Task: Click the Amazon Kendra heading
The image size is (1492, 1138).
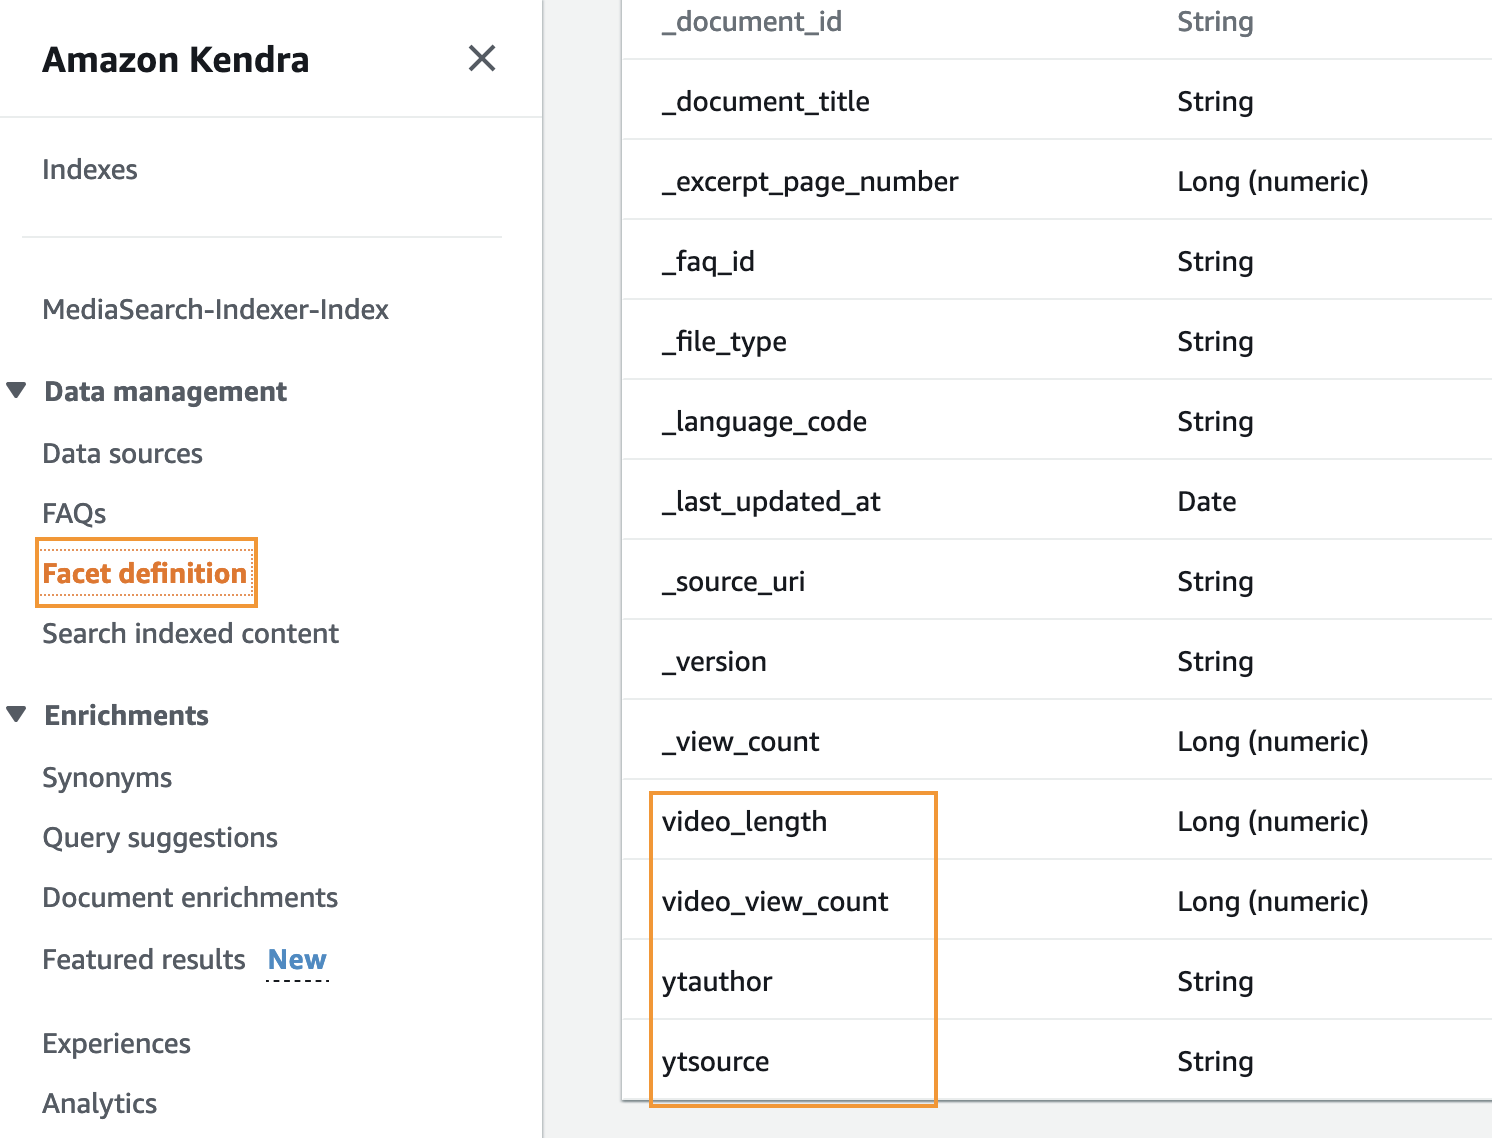Action: (x=176, y=60)
